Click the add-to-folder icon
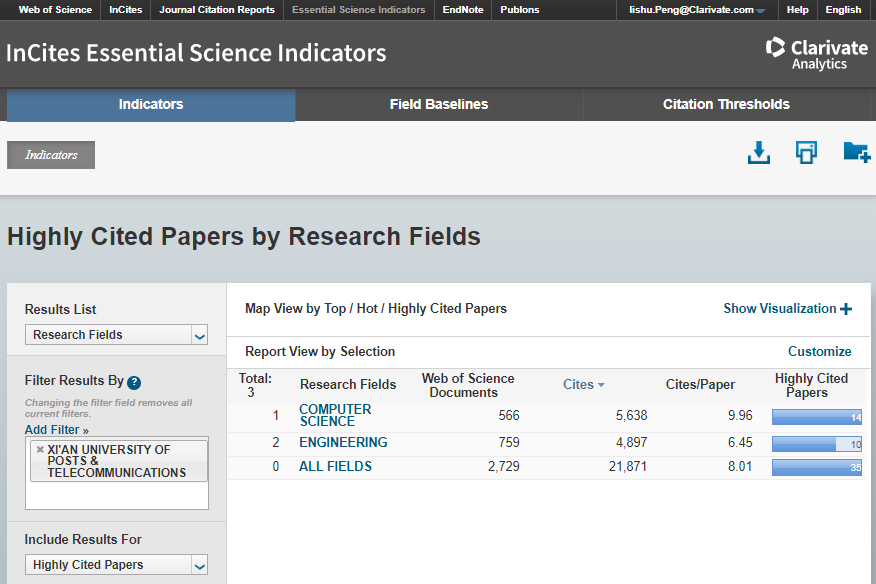The image size is (876, 584). point(856,152)
